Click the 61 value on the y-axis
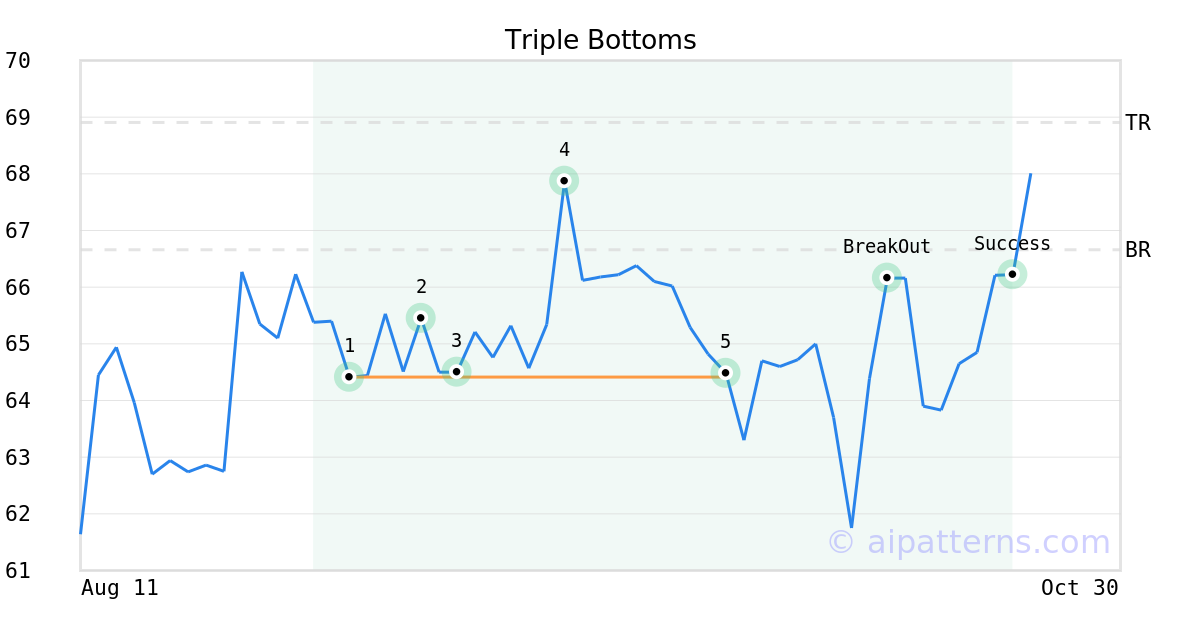 point(18,571)
